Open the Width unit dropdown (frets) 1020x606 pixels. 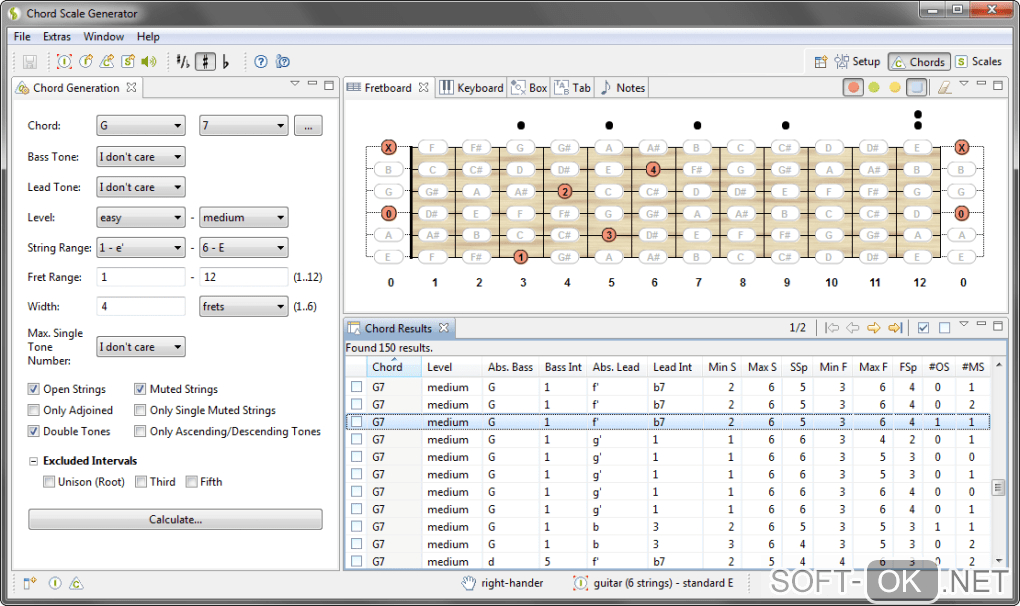point(243,306)
